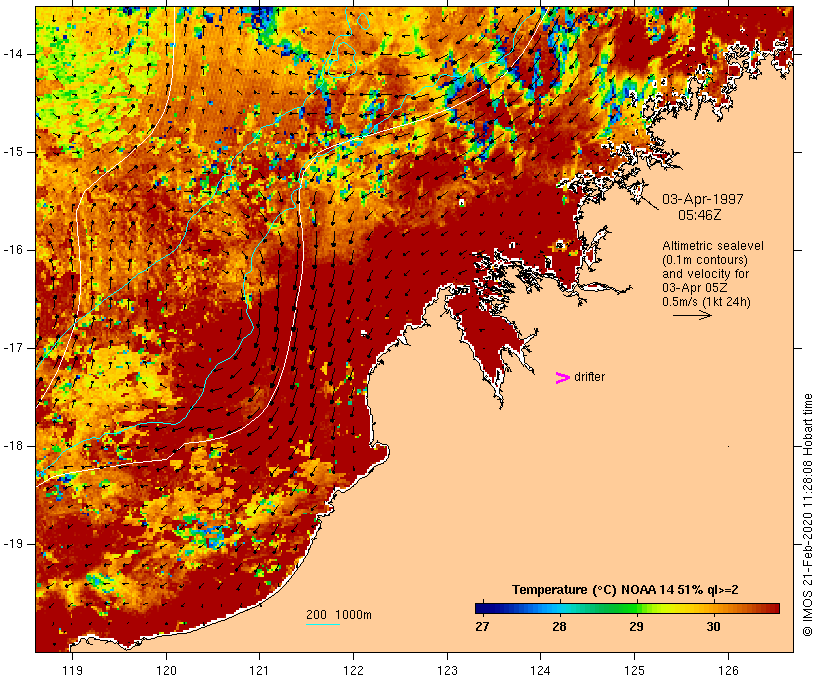
Task: Click the 'Altimetric sealevel' caption line
Action: 713,246
